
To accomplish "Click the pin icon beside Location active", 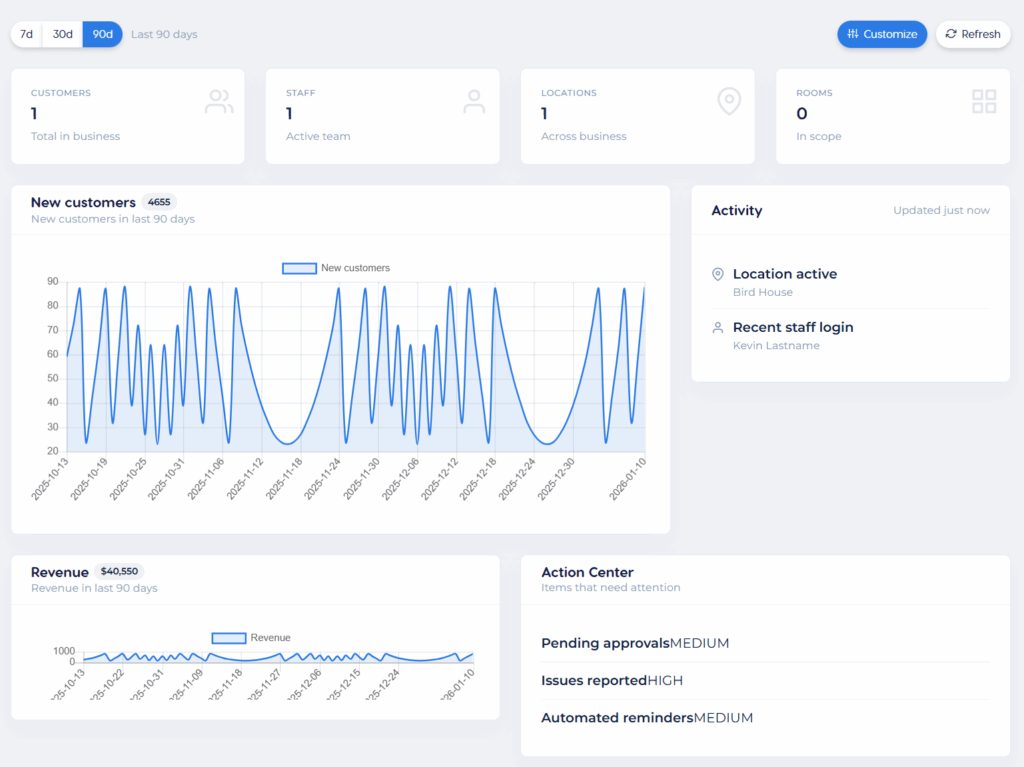I will (717, 274).
